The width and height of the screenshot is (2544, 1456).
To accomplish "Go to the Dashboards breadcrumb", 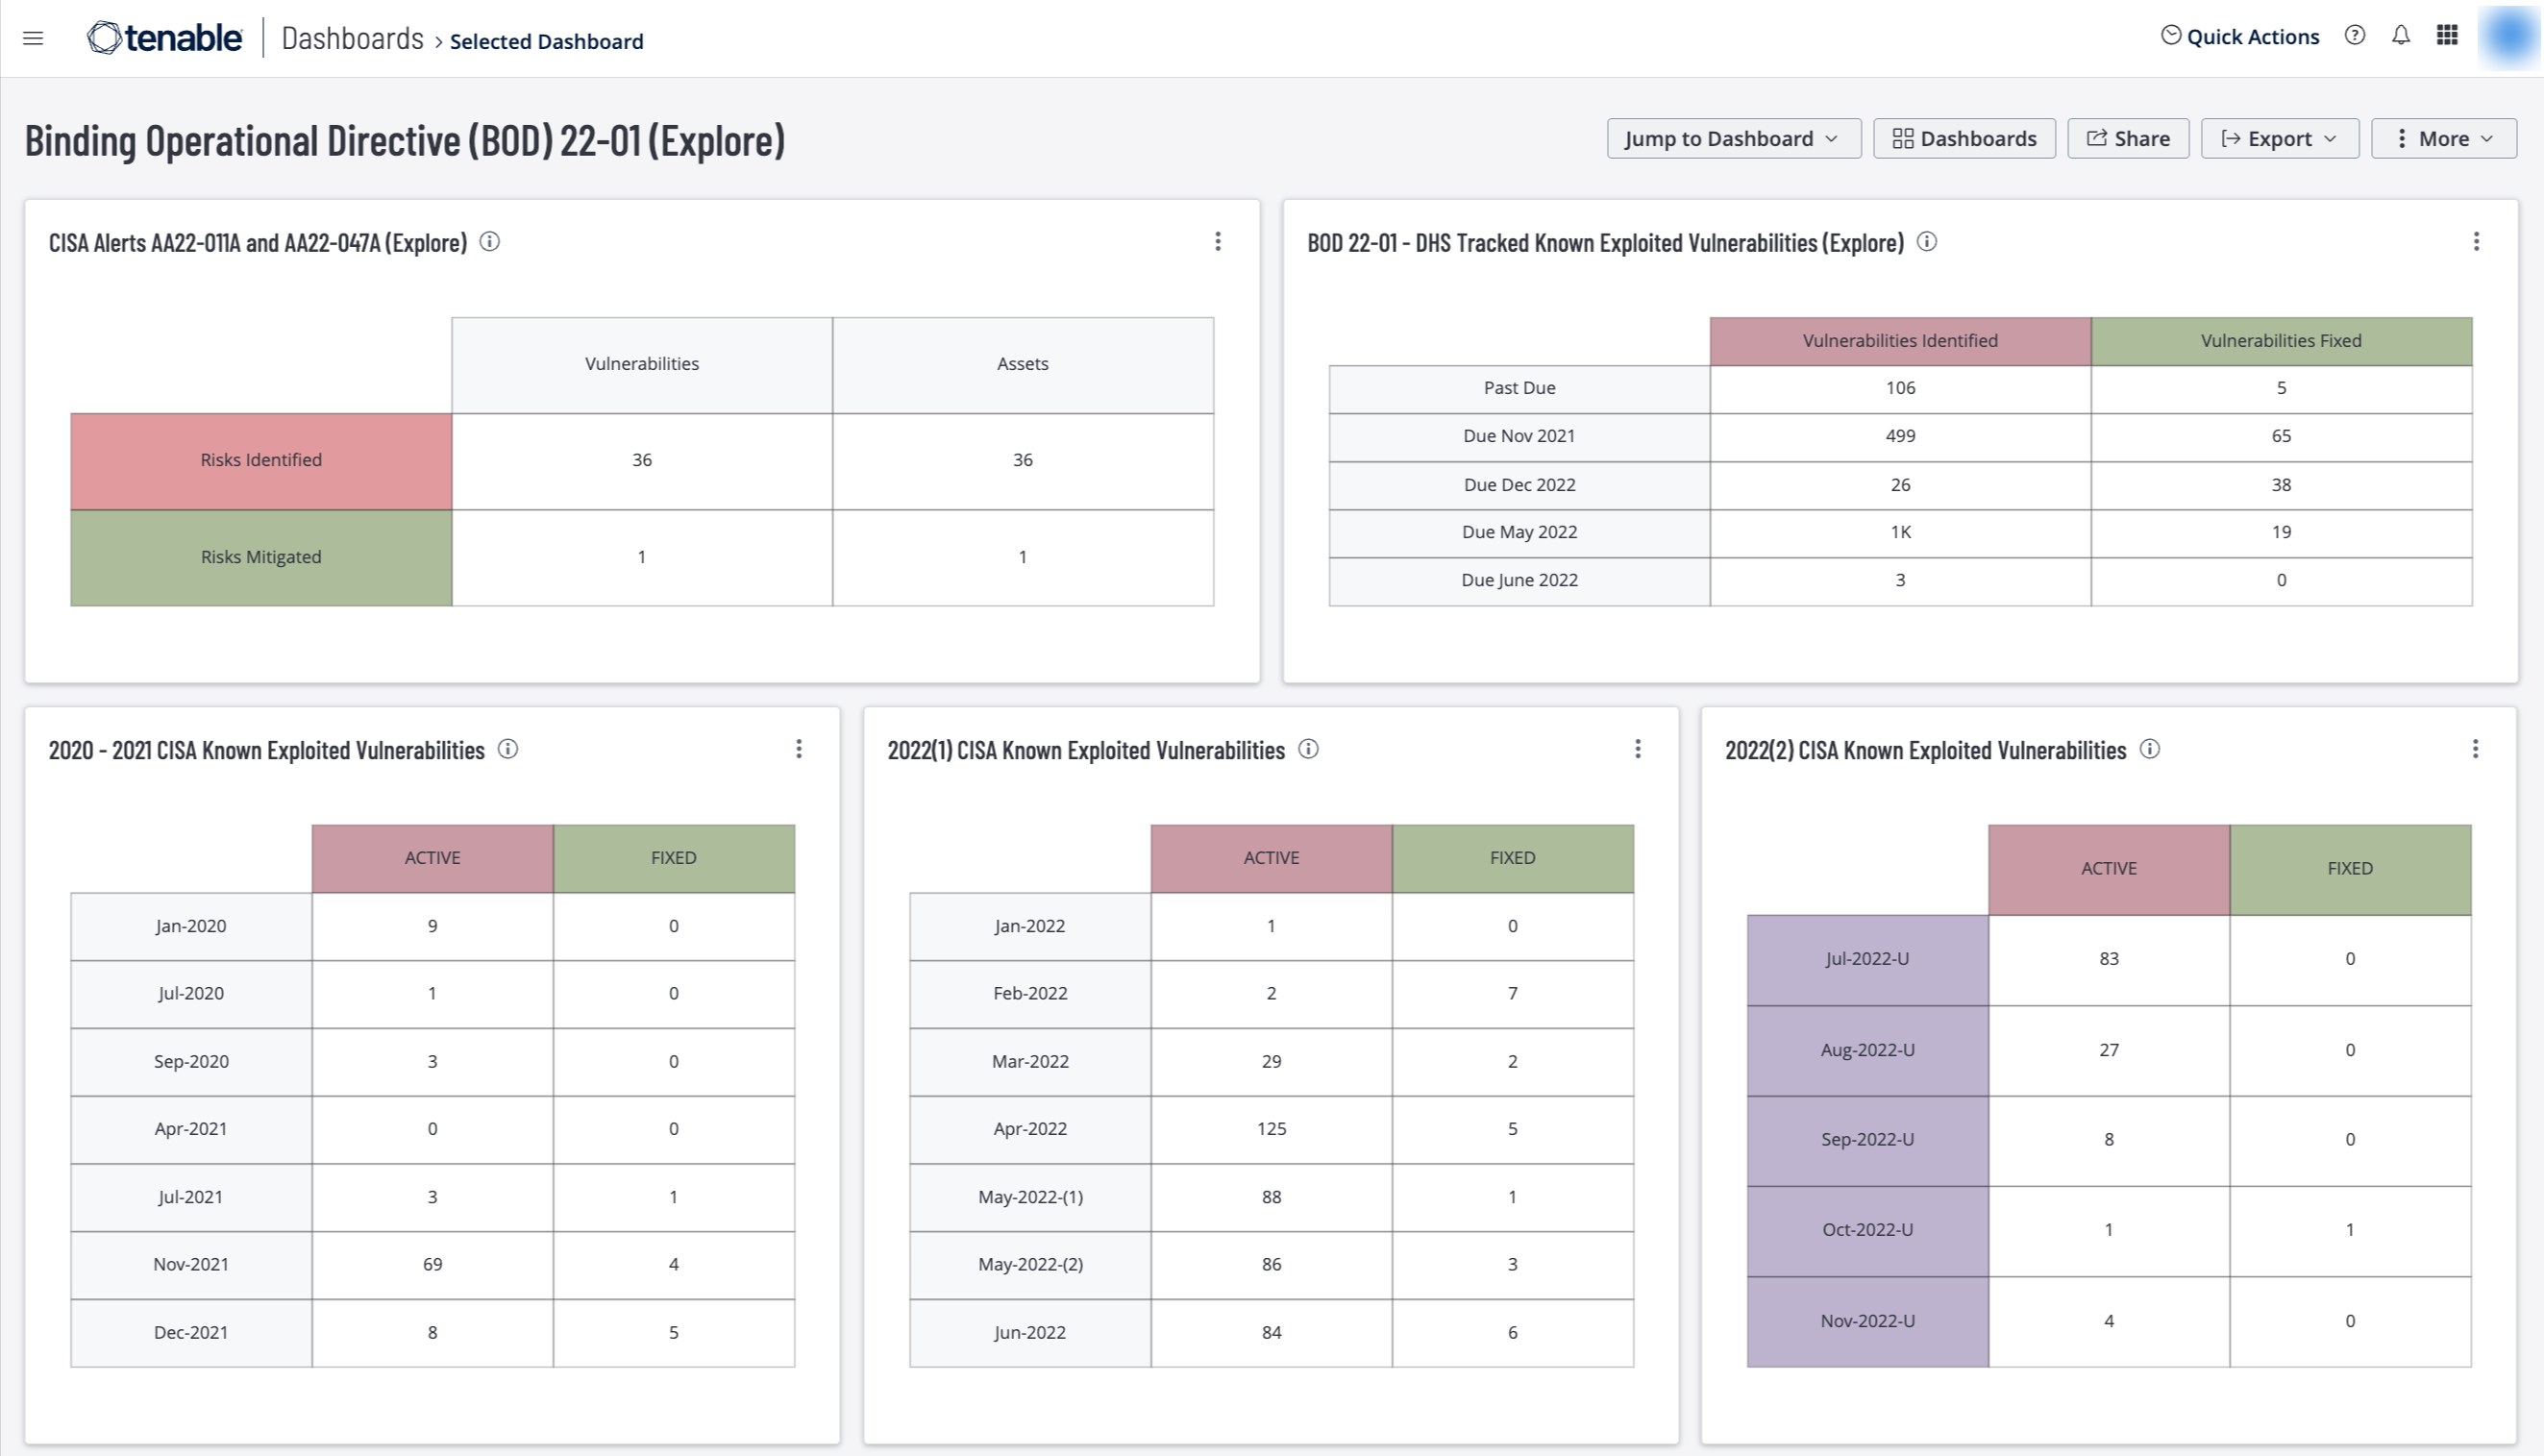I will 352,38.
